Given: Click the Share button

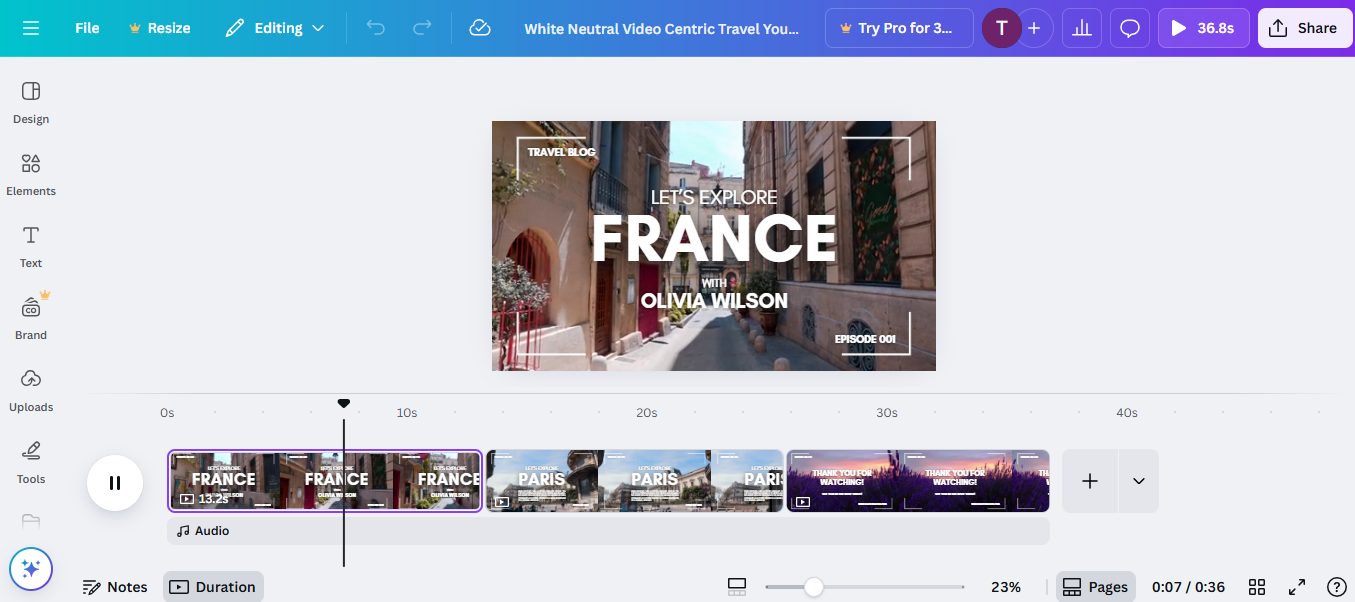Looking at the screenshot, I should coord(1305,28).
